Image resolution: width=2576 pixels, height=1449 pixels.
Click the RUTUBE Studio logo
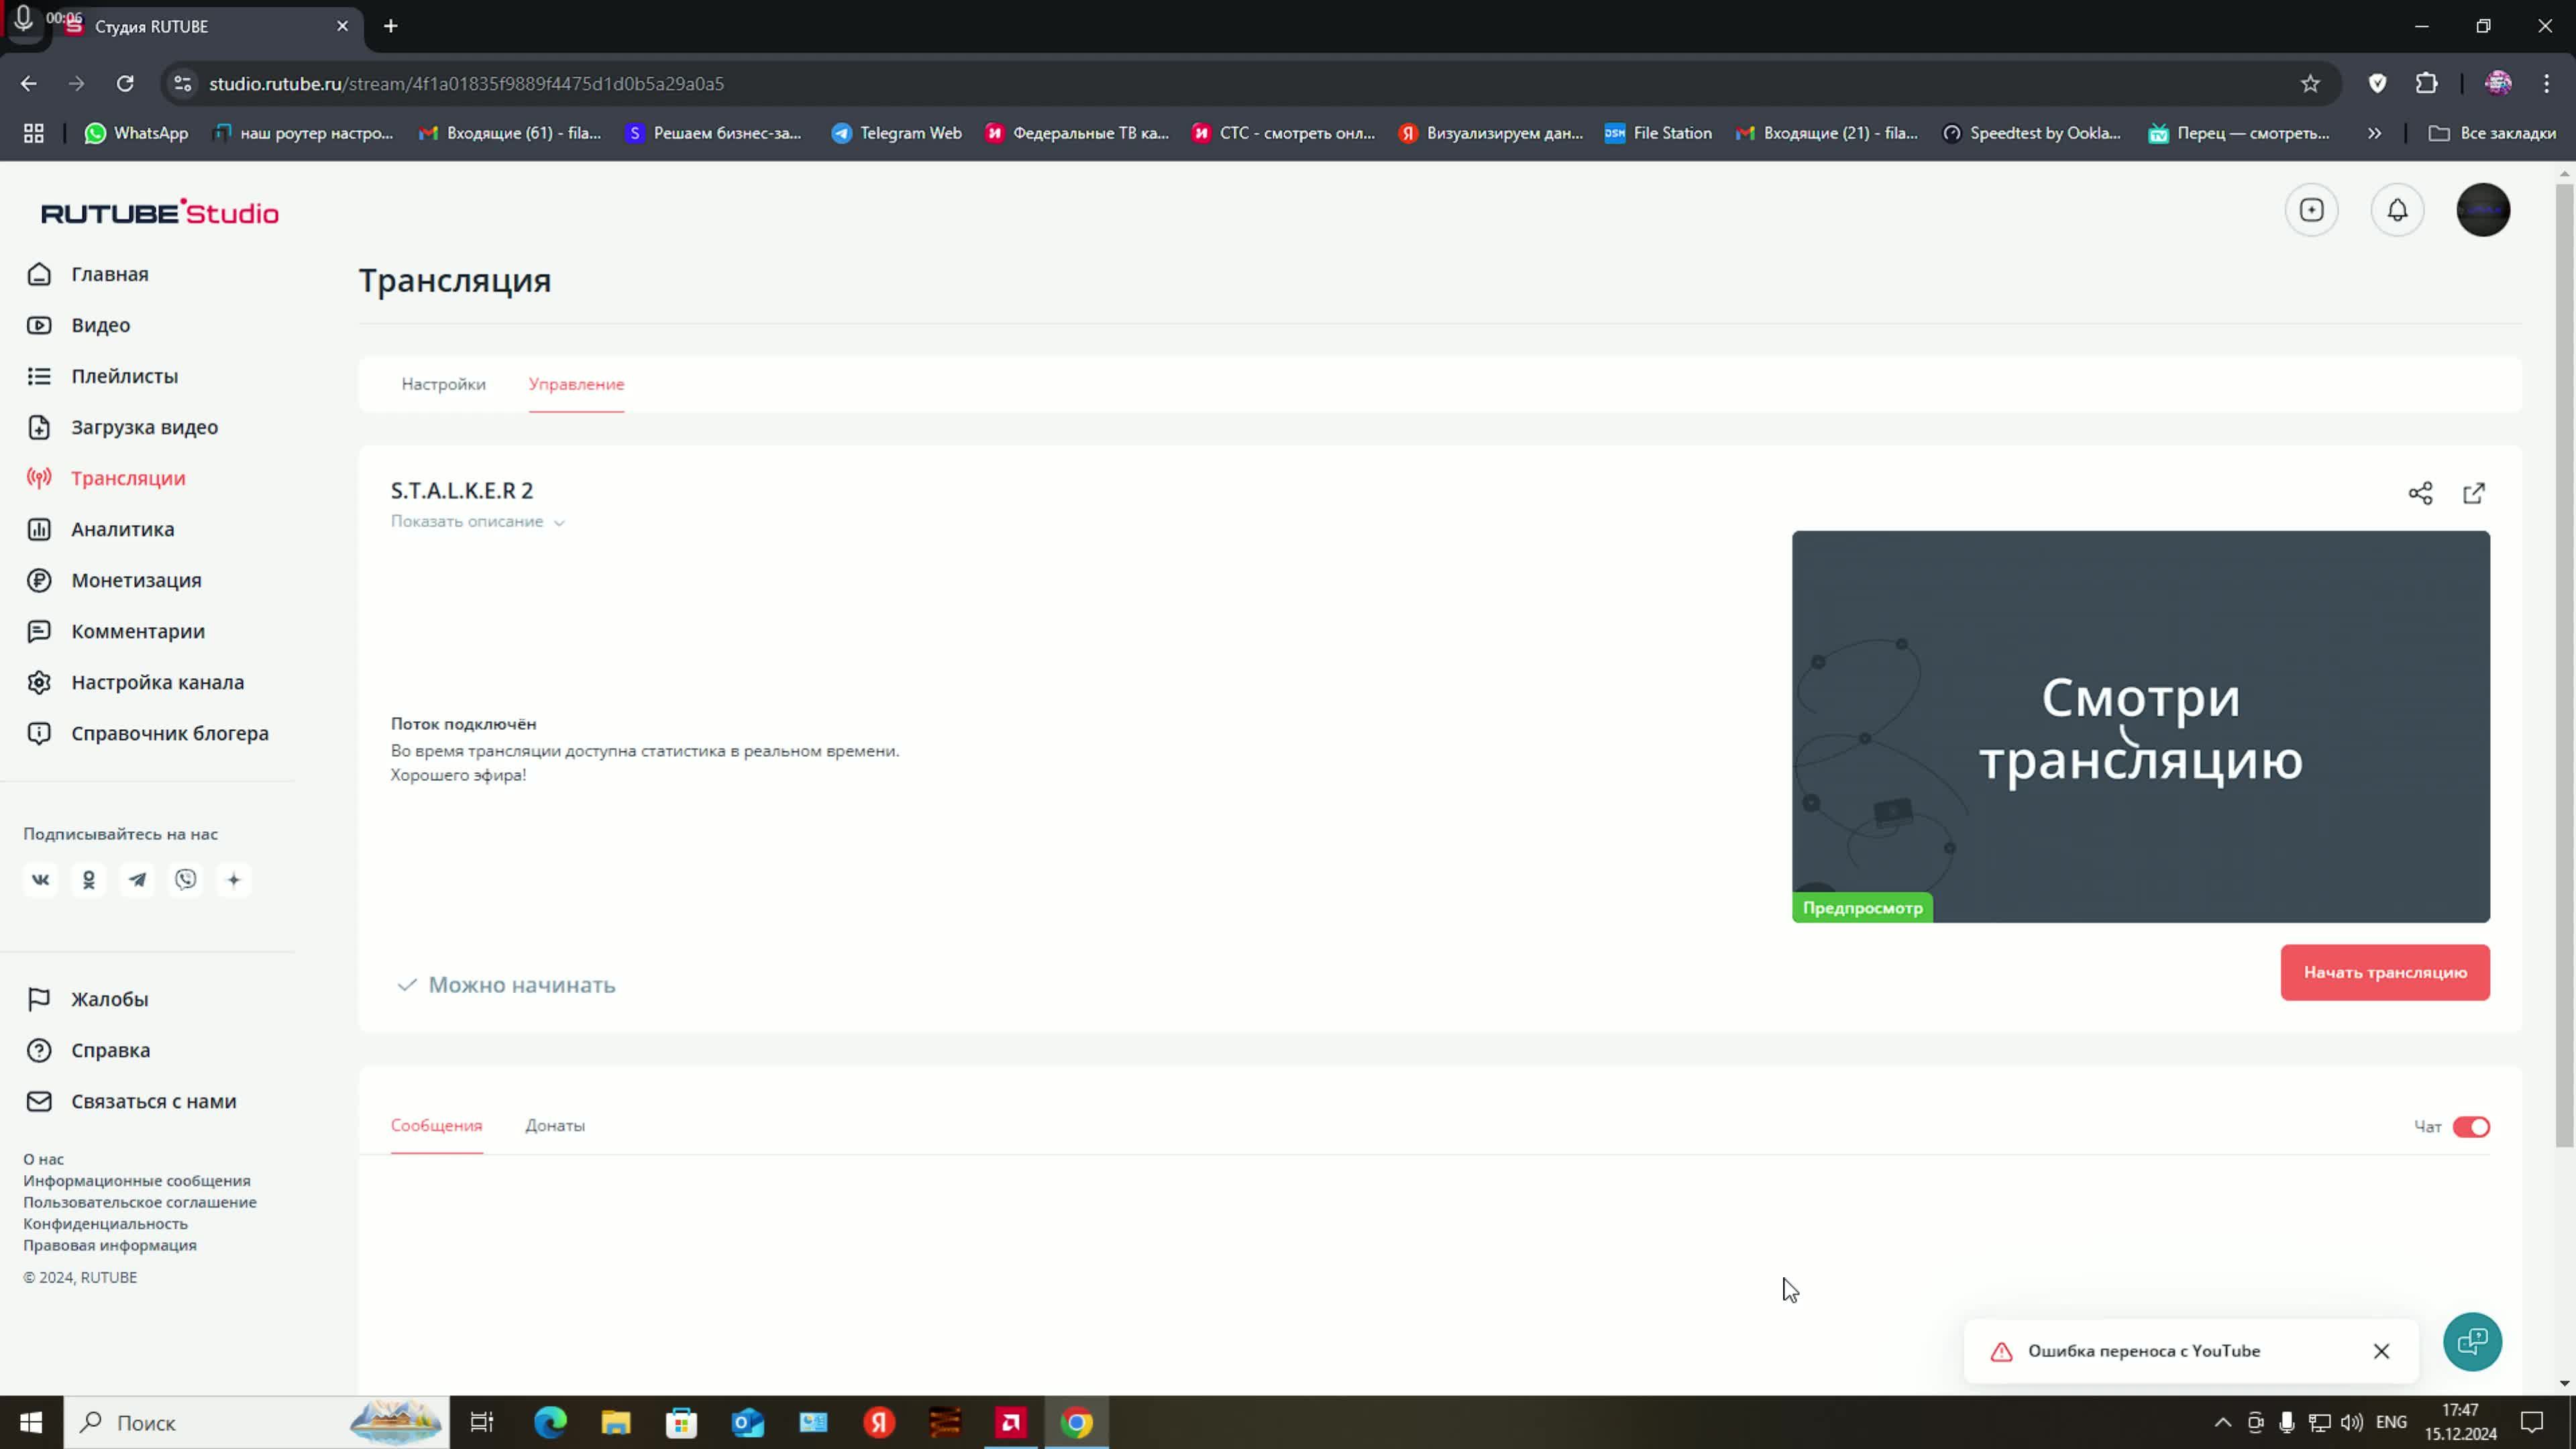160,212
